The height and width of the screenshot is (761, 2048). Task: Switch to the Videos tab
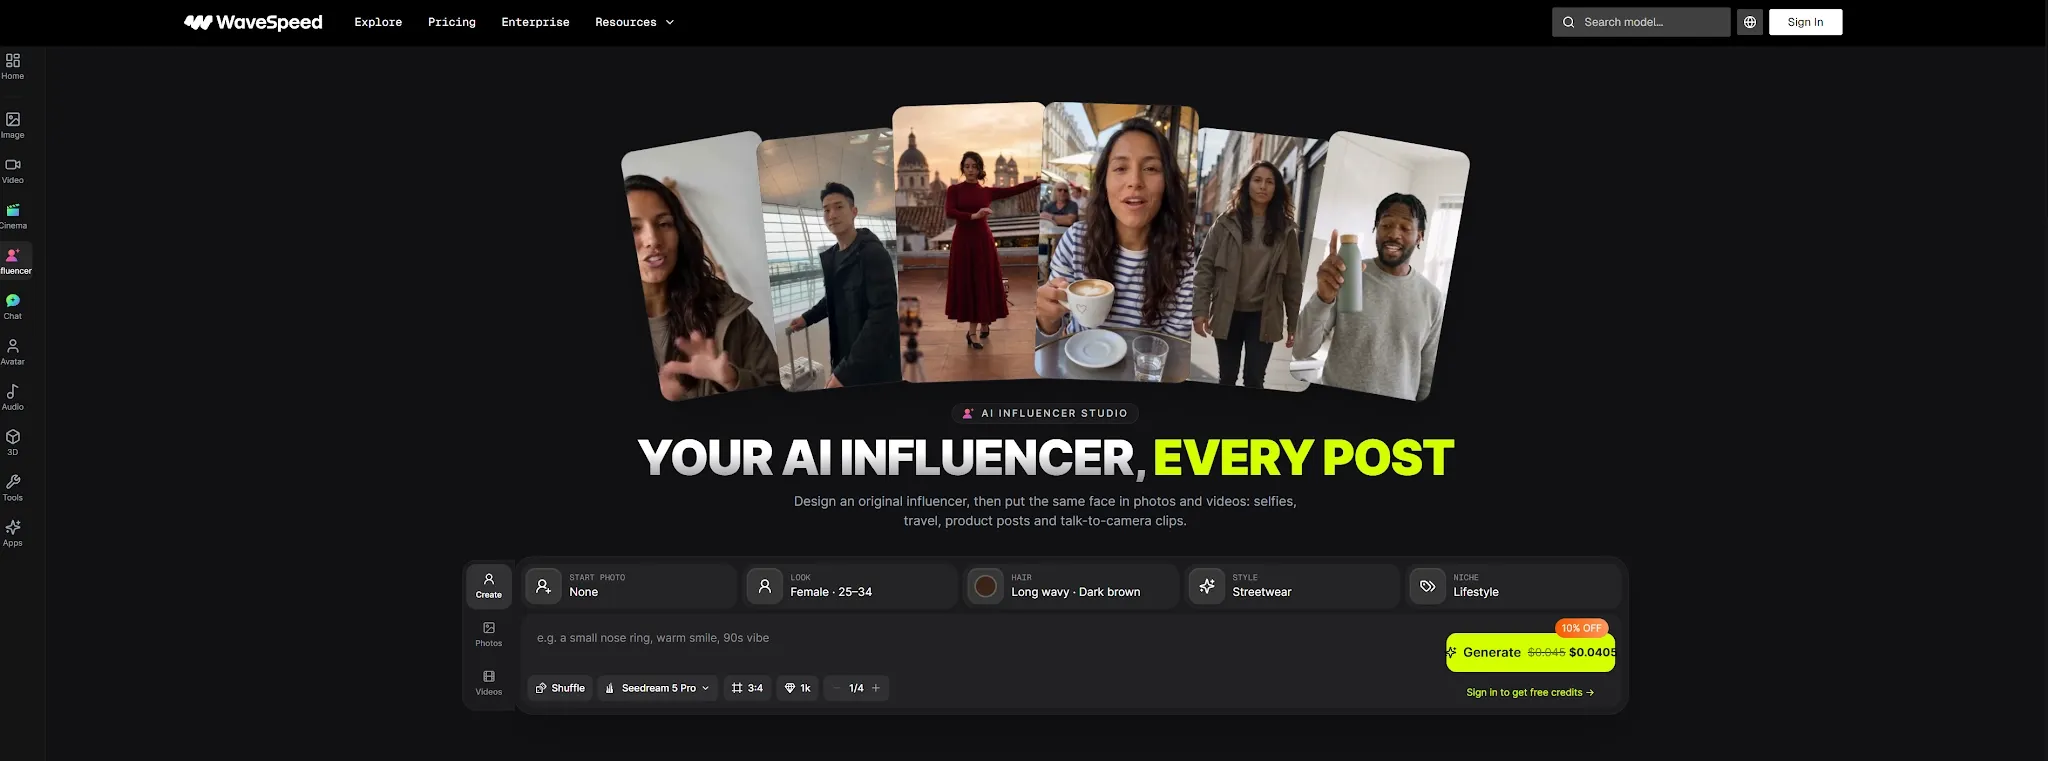(489, 683)
